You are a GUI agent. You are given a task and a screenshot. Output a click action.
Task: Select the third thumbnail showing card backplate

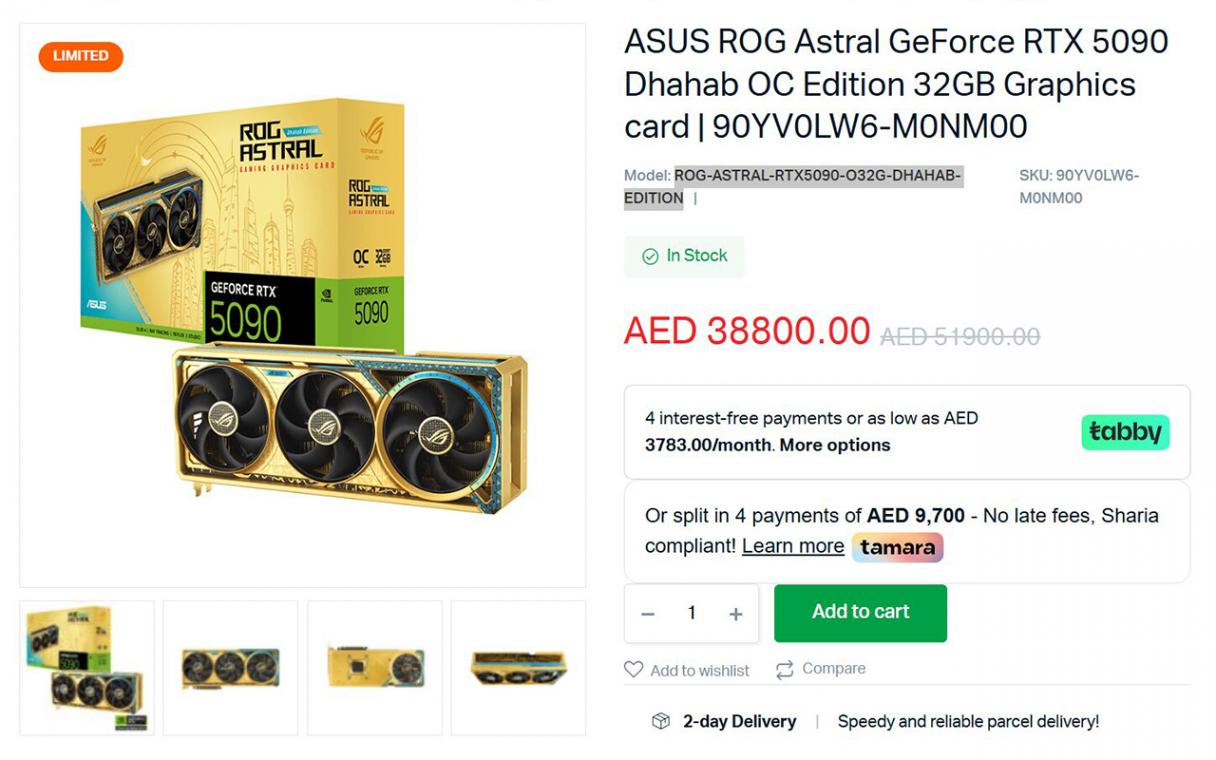pos(375,668)
